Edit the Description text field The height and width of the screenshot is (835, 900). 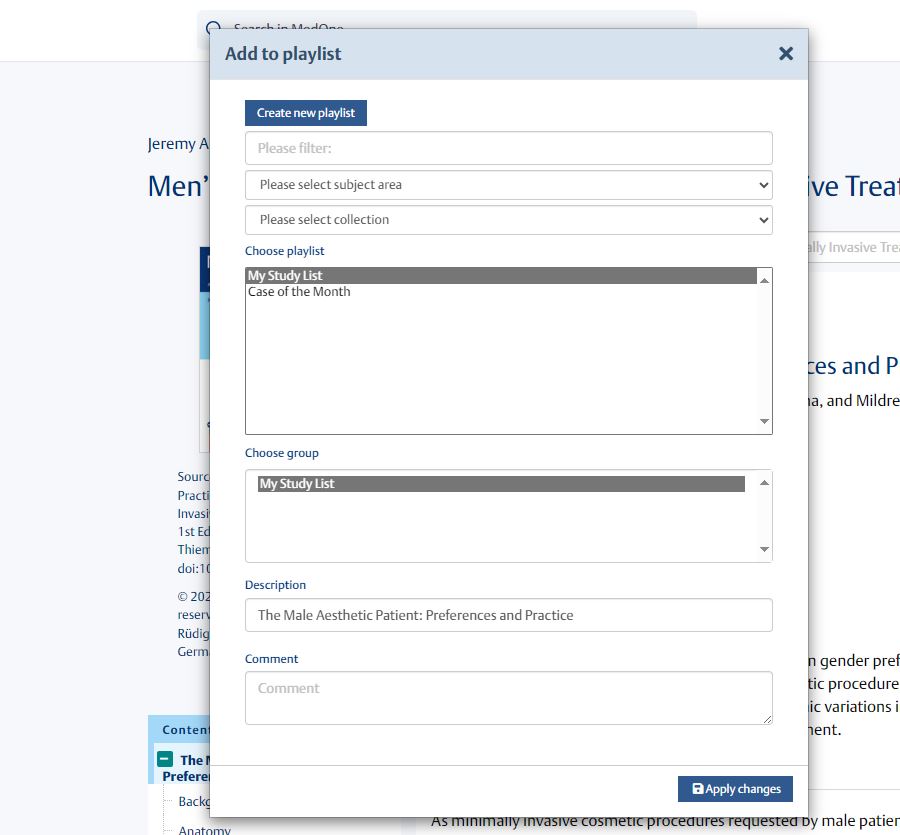(x=508, y=615)
